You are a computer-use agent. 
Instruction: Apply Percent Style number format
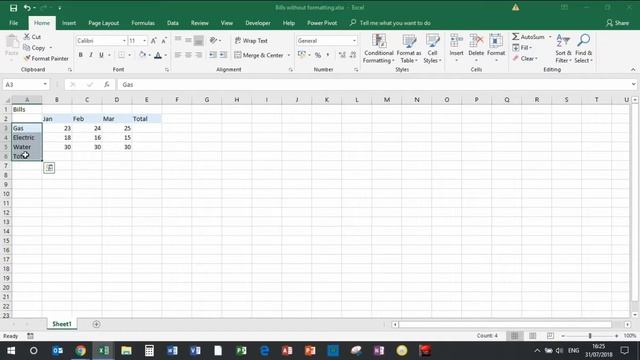[x=318, y=55]
